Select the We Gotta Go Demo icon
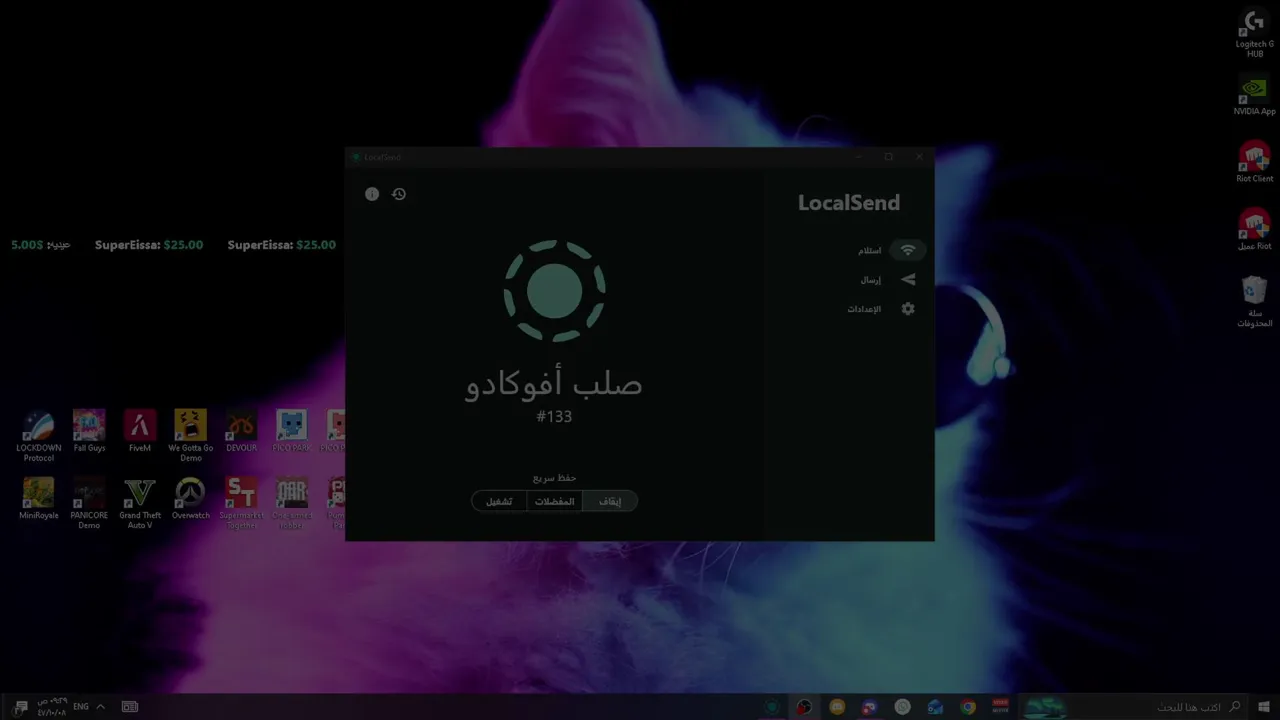This screenshot has height=720, width=1280. tap(190, 436)
